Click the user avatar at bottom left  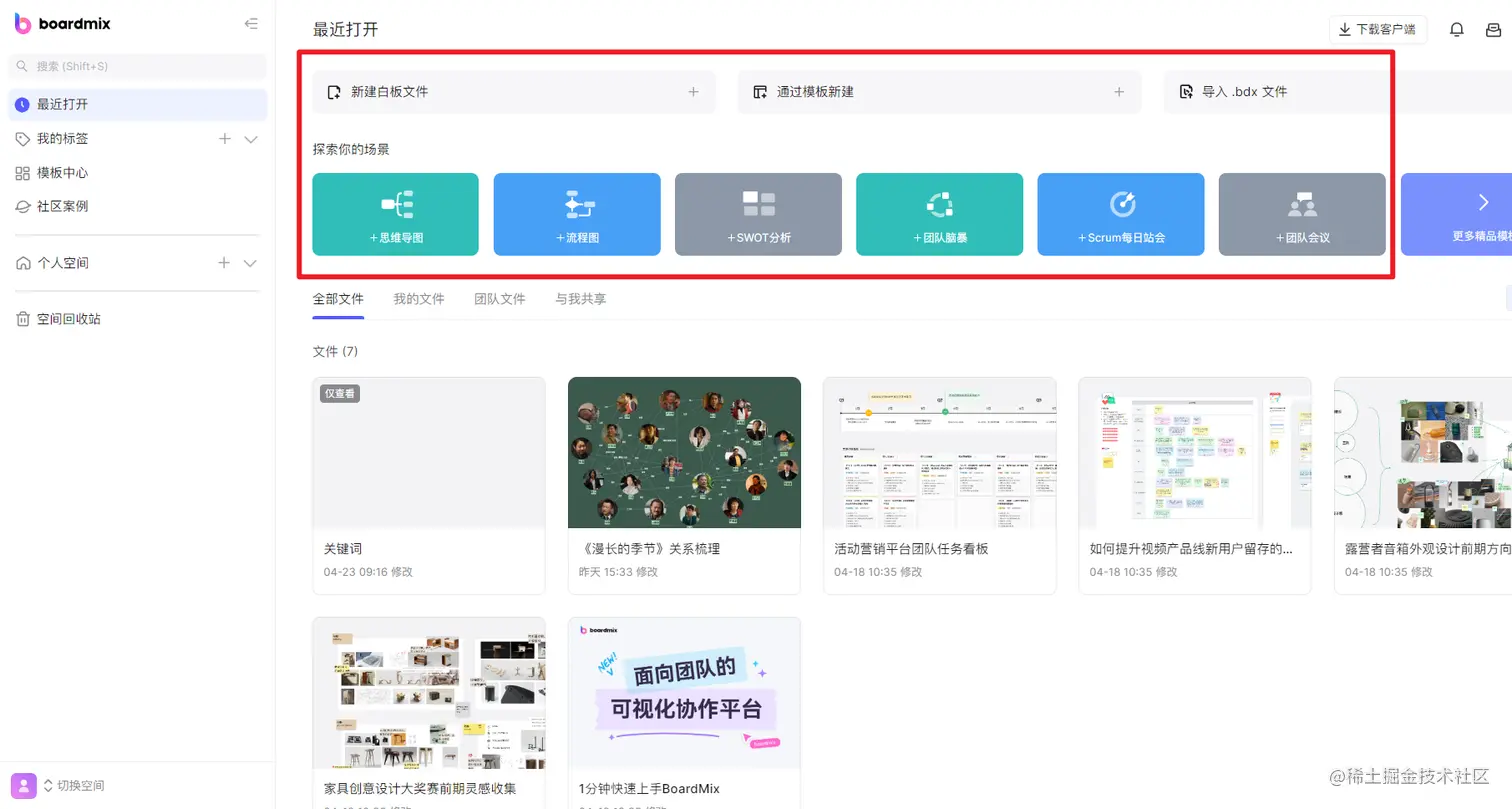(x=24, y=786)
